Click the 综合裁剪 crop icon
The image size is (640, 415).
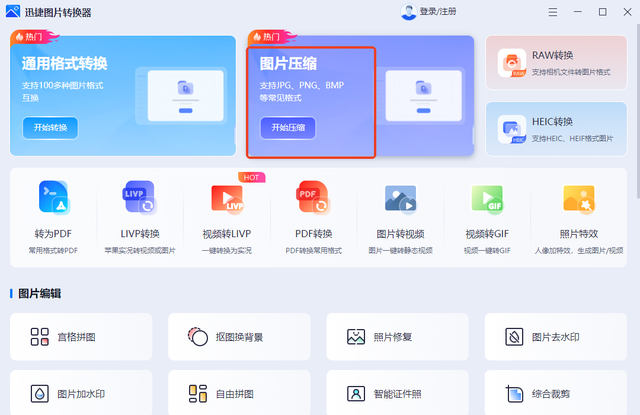pos(514,394)
